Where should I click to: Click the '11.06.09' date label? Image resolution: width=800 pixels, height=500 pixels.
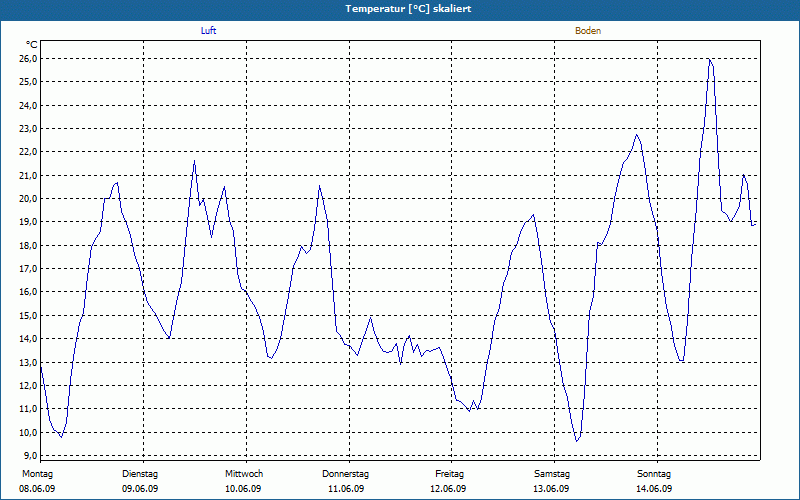tap(346, 489)
